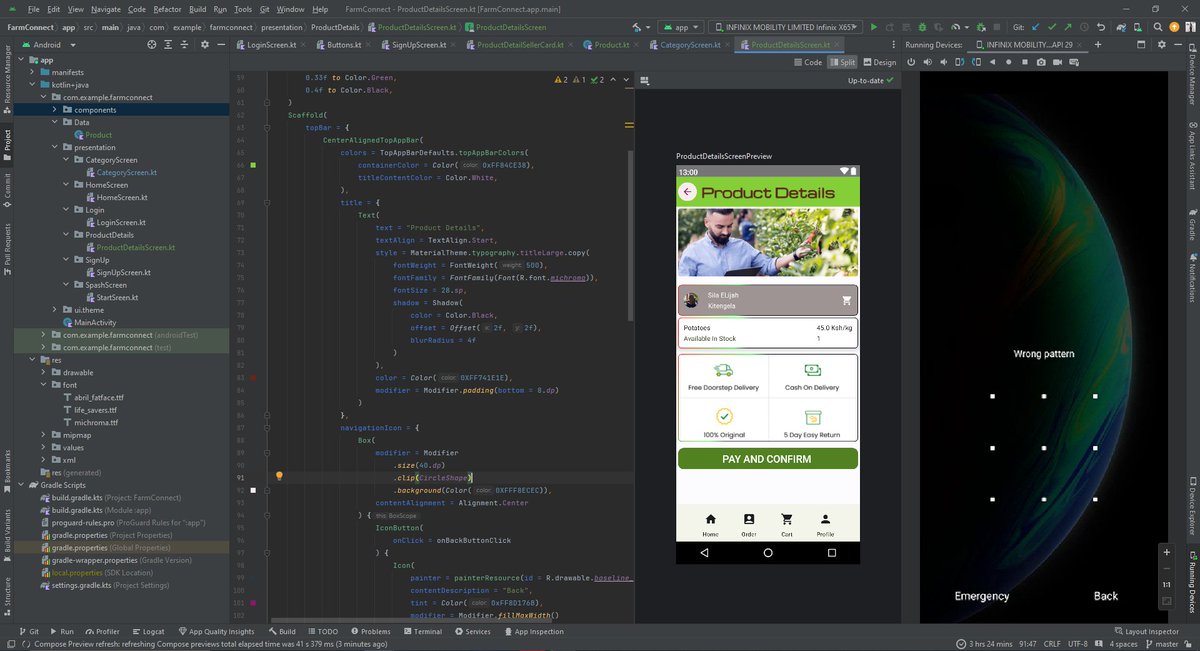Viewport: 1200px width, 651px height.
Task: Open the Refactor menu
Action: (x=166, y=8)
